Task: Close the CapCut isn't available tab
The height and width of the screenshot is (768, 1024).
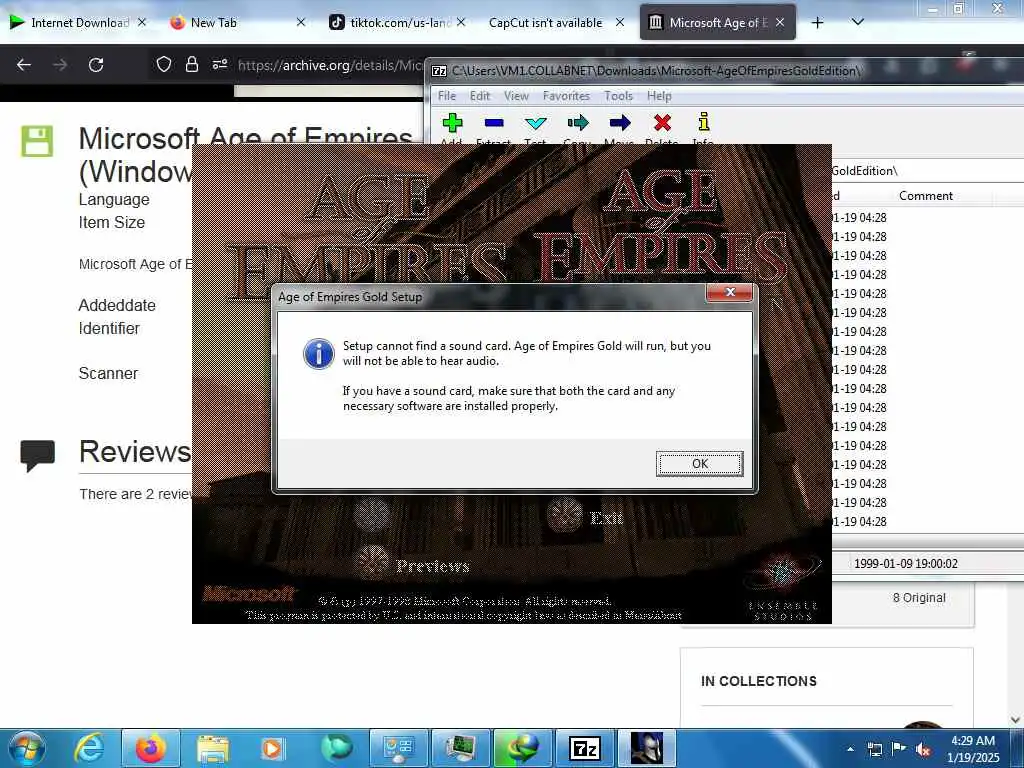Action: coord(620,22)
